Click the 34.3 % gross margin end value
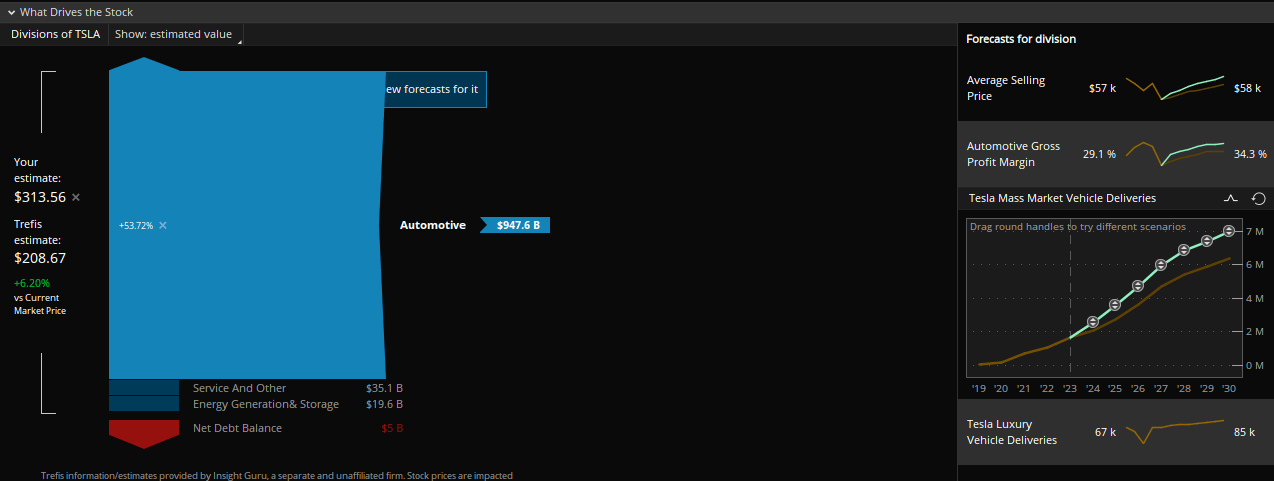Screen dimensions: 1274x481 click(1250, 154)
